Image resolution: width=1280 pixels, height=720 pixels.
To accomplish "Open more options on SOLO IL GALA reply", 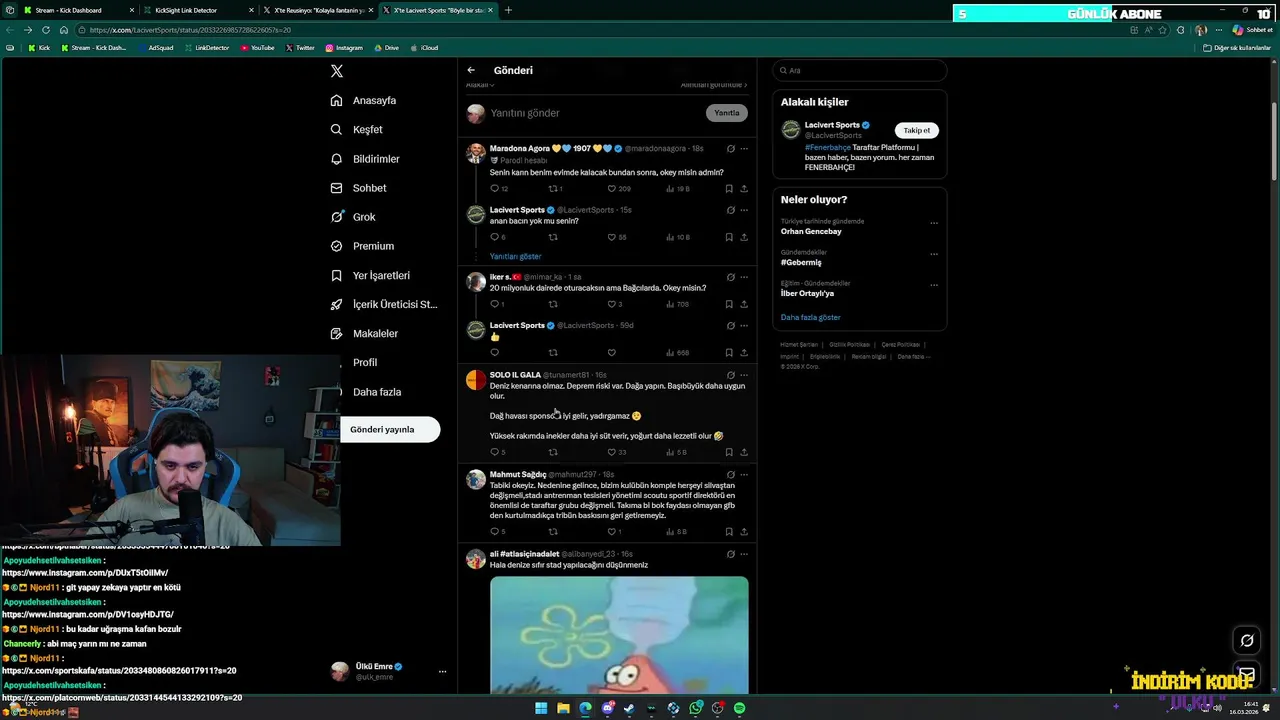I will (x=744, y=375).
